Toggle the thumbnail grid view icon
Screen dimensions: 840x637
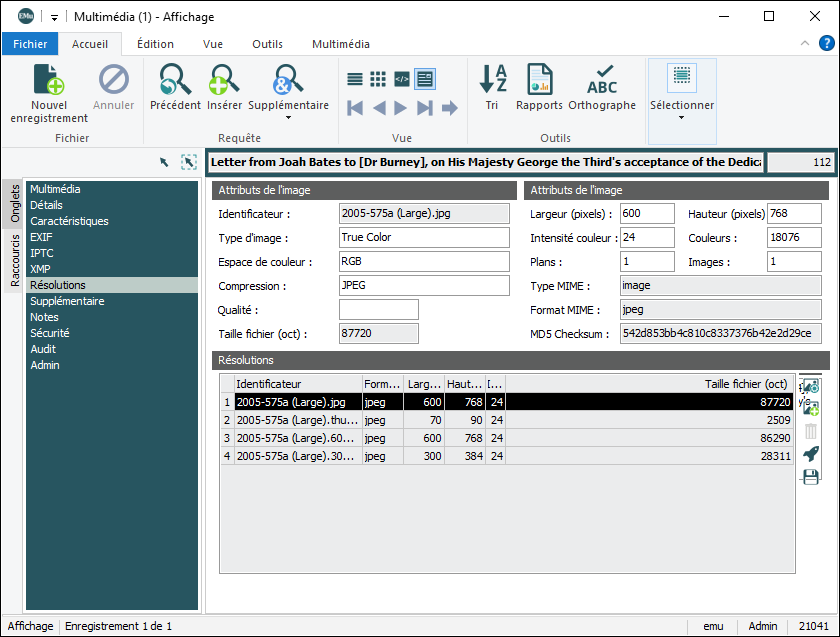378,79
